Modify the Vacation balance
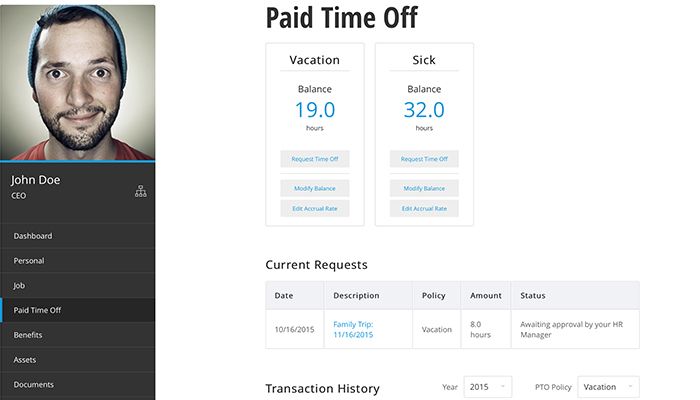Image resolution: width=700 pixels, height=400 pixels. click(315, 188)
